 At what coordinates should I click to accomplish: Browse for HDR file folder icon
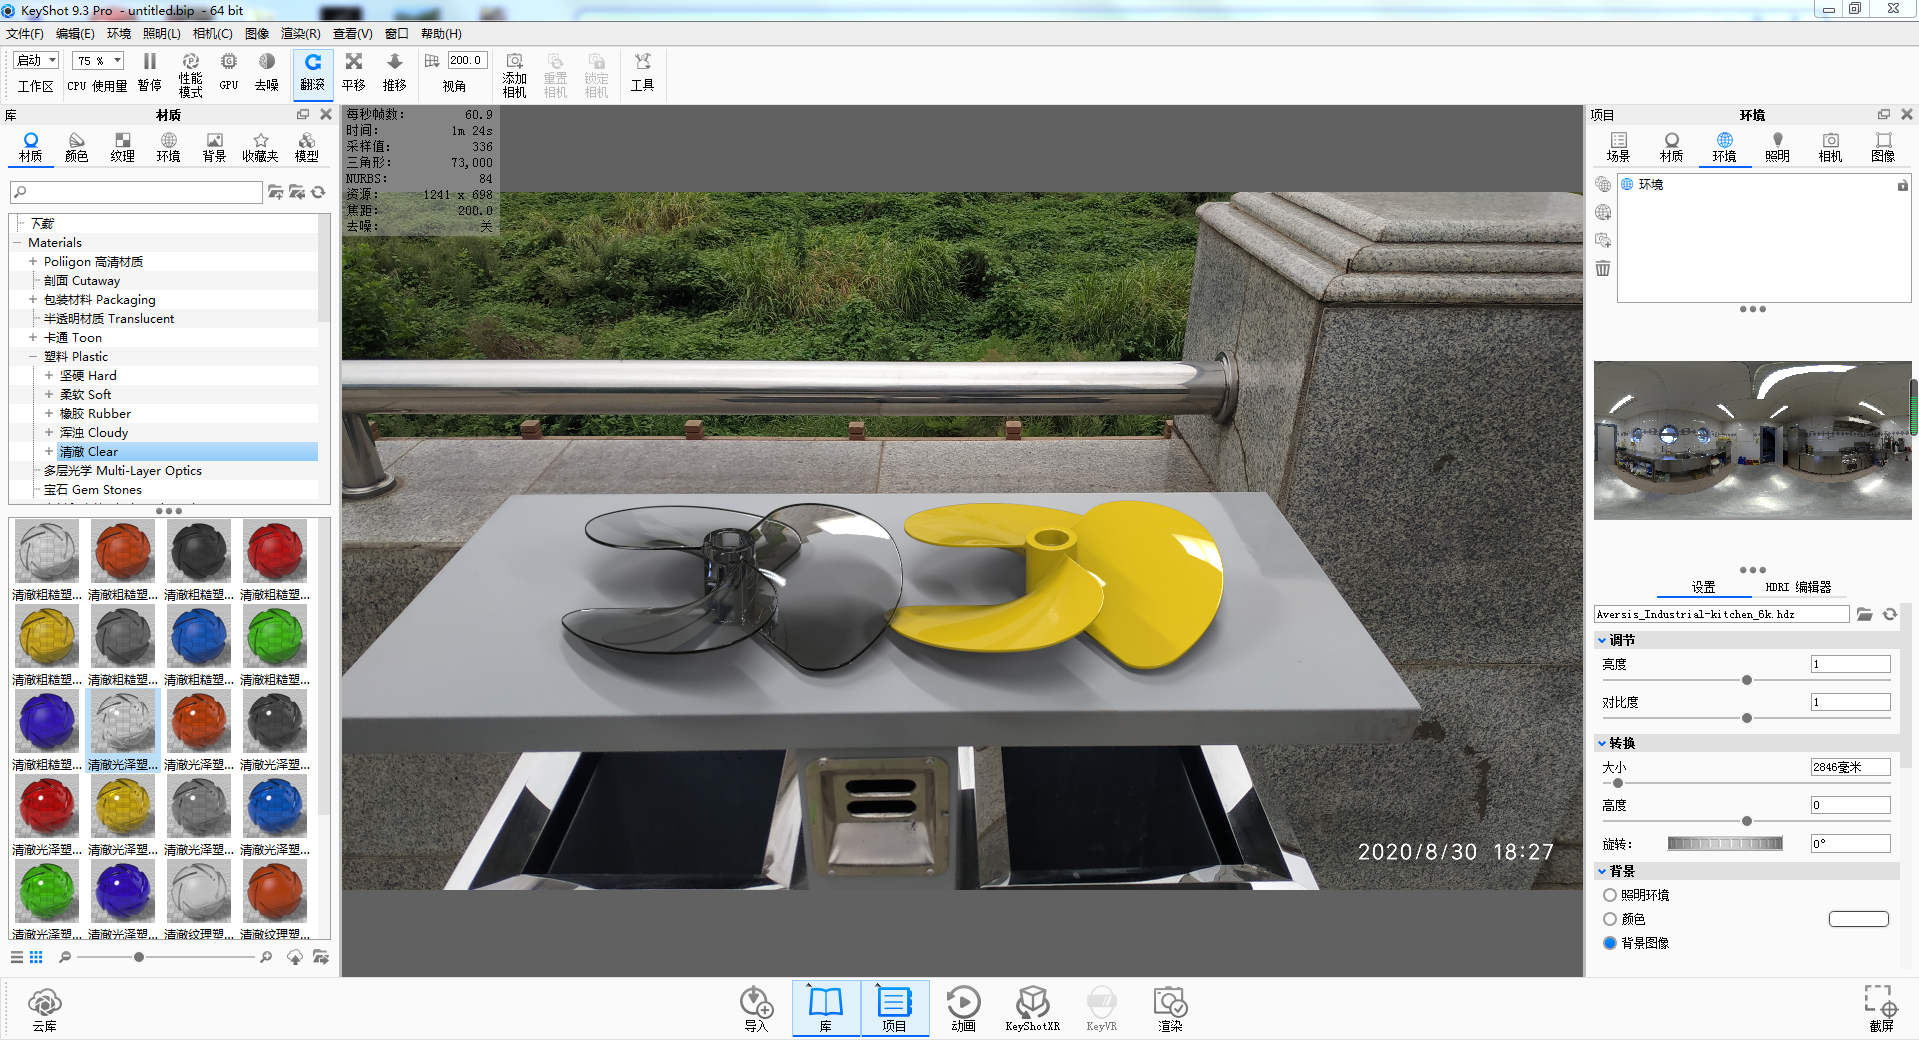(1865, 614)
